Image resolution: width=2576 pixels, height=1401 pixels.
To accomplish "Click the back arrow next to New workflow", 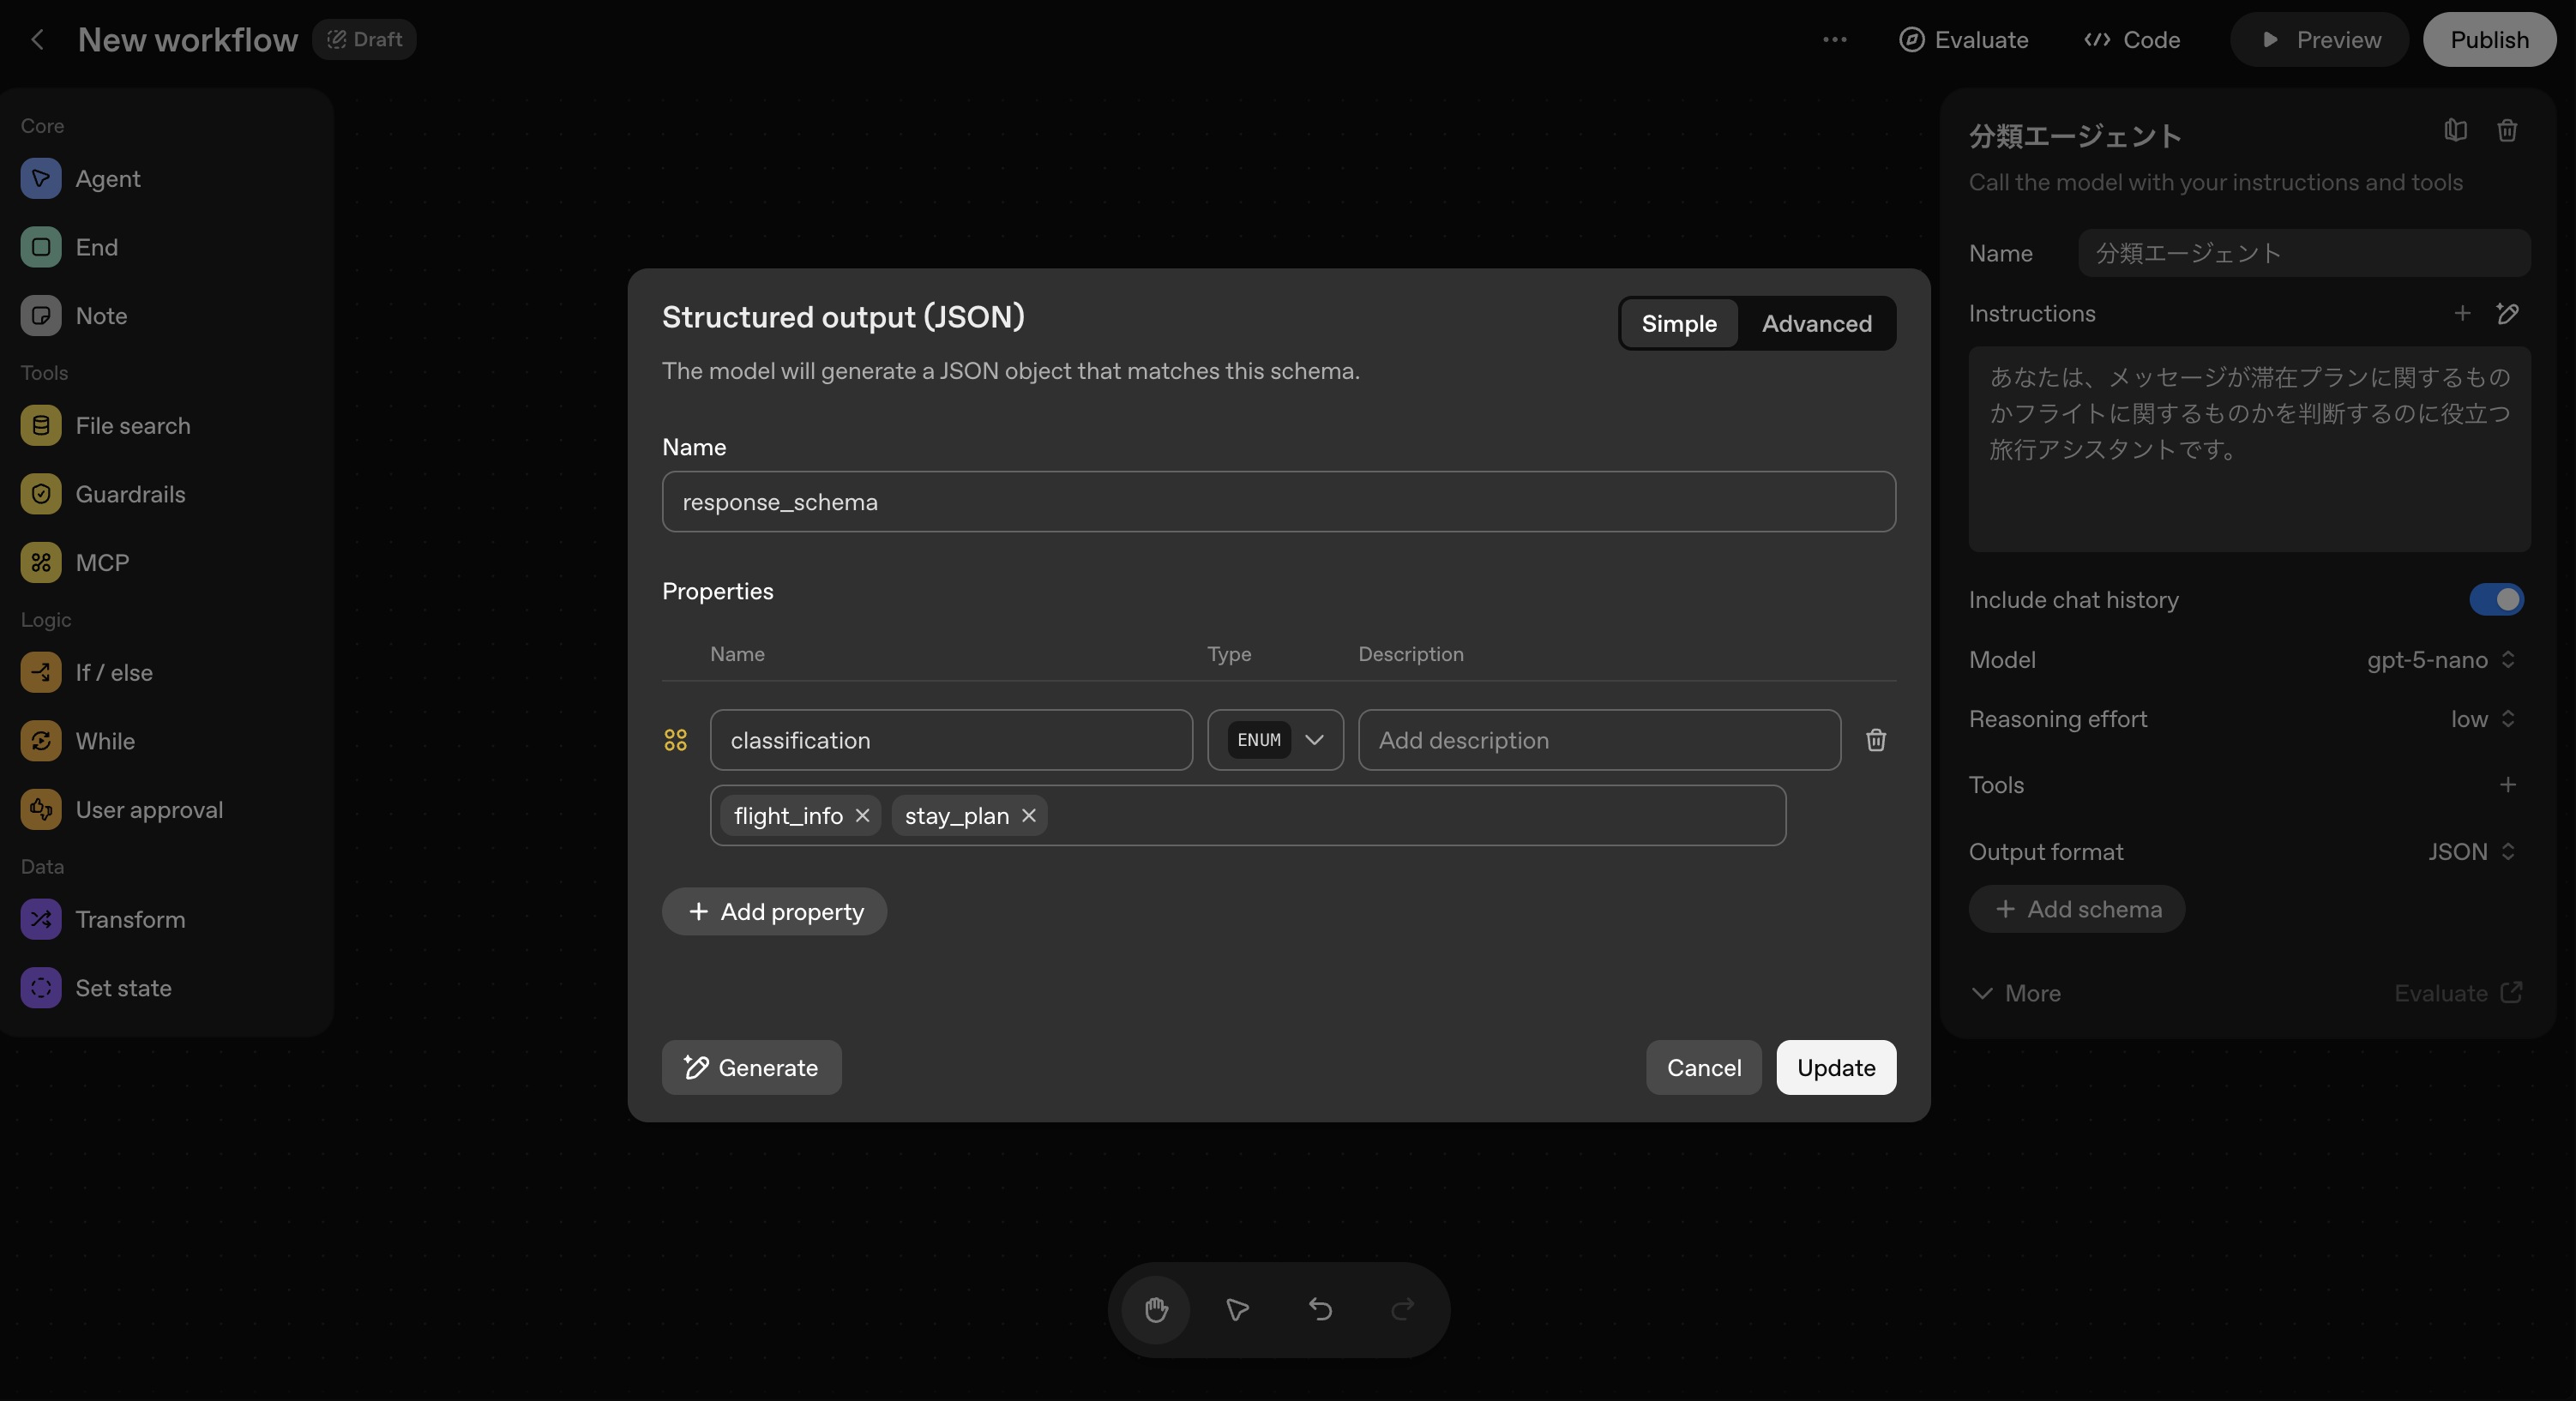I will pos(38,40).
